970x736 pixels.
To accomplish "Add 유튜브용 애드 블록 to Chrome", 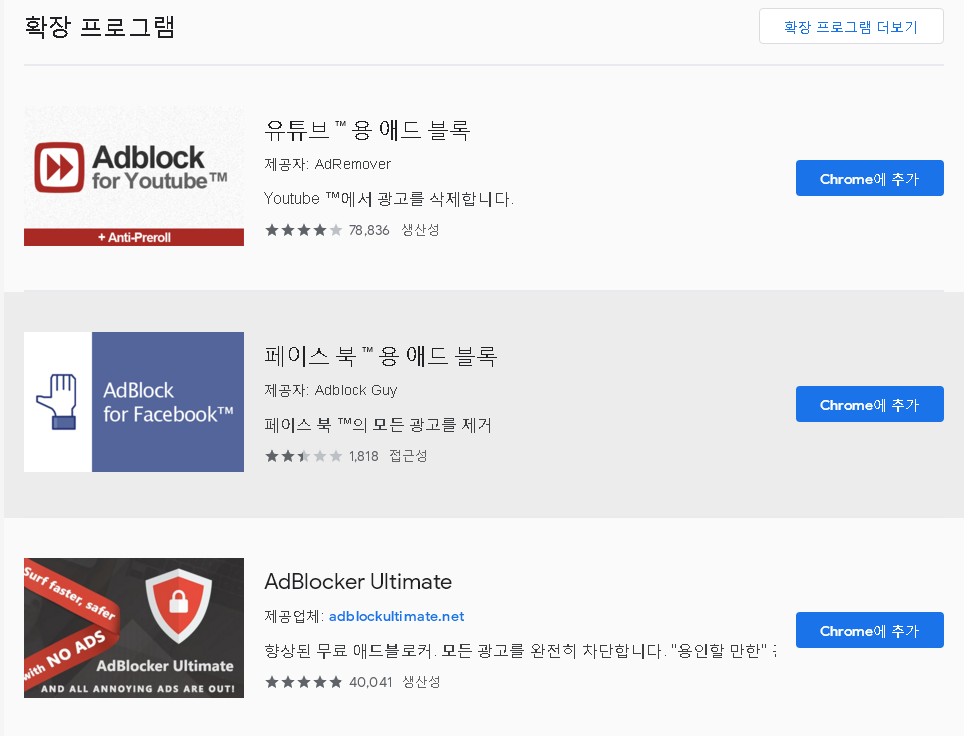I will (x=869, y=178).
